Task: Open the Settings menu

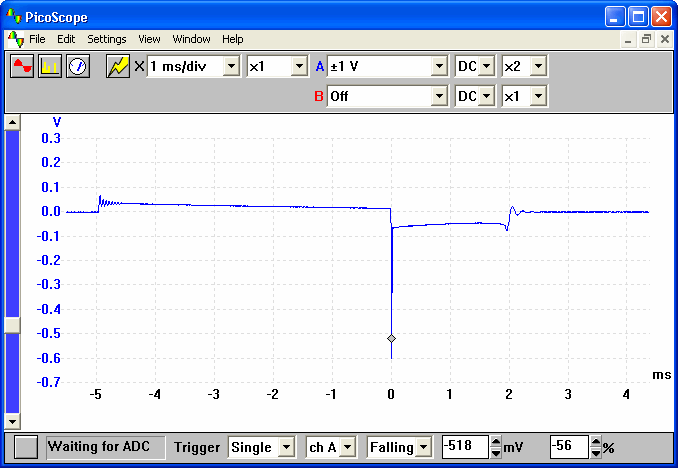Action: [x=107, y=39]
